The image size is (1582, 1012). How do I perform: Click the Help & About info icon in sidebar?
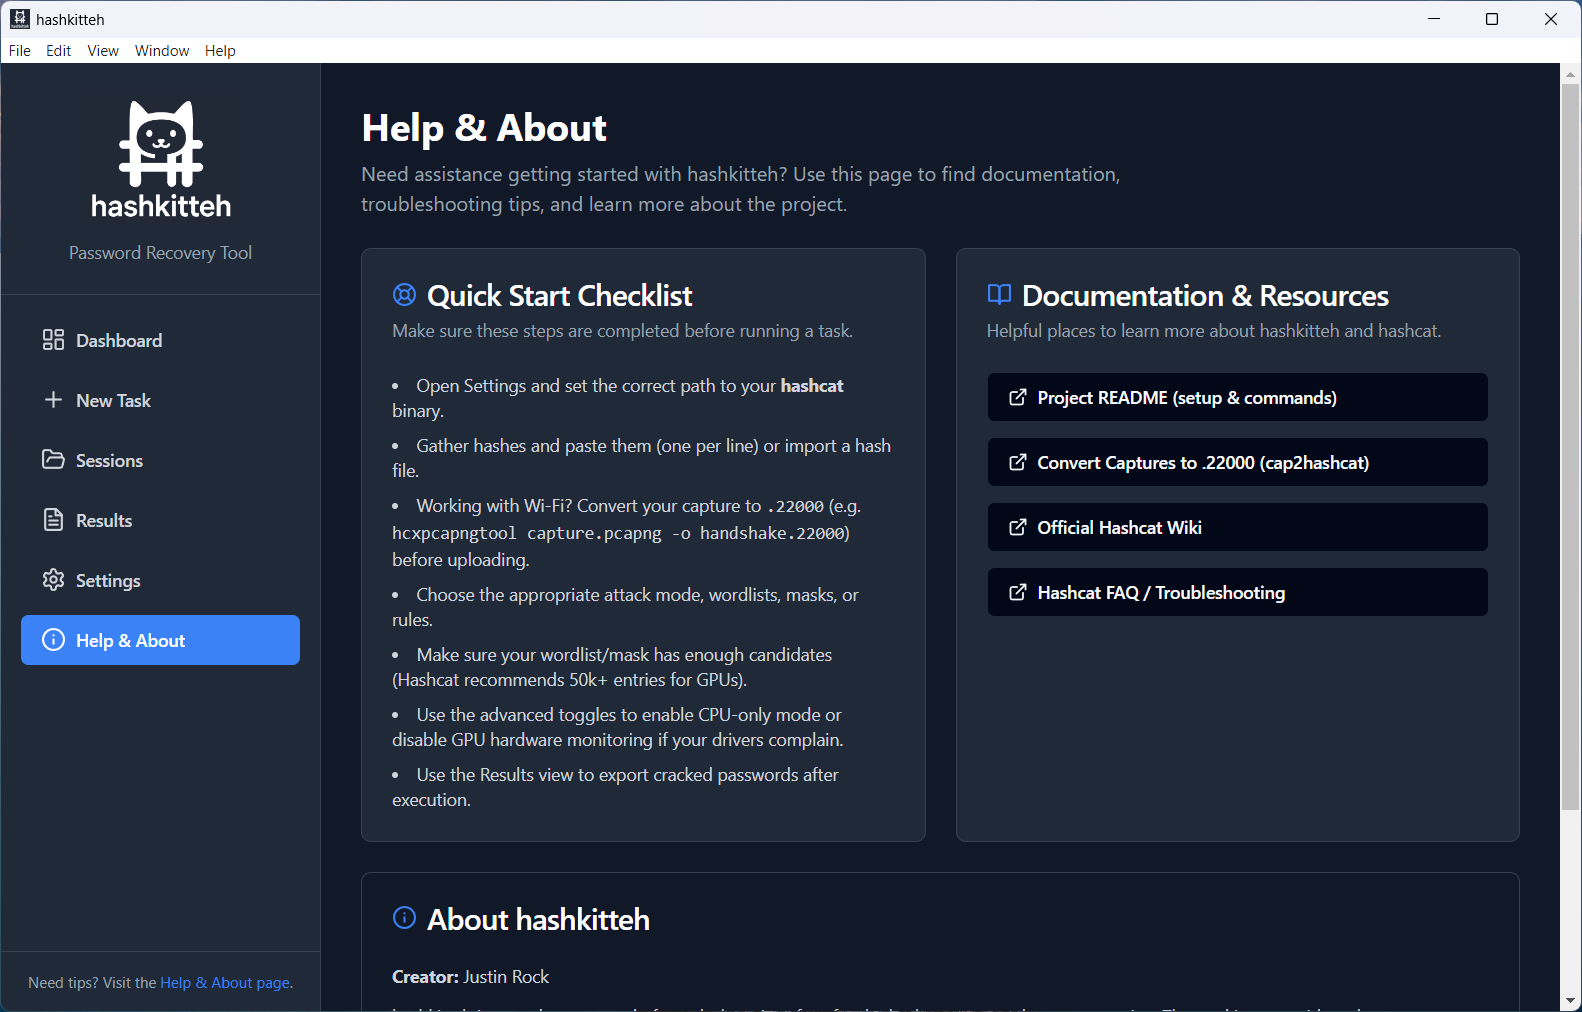coord(53,640)
